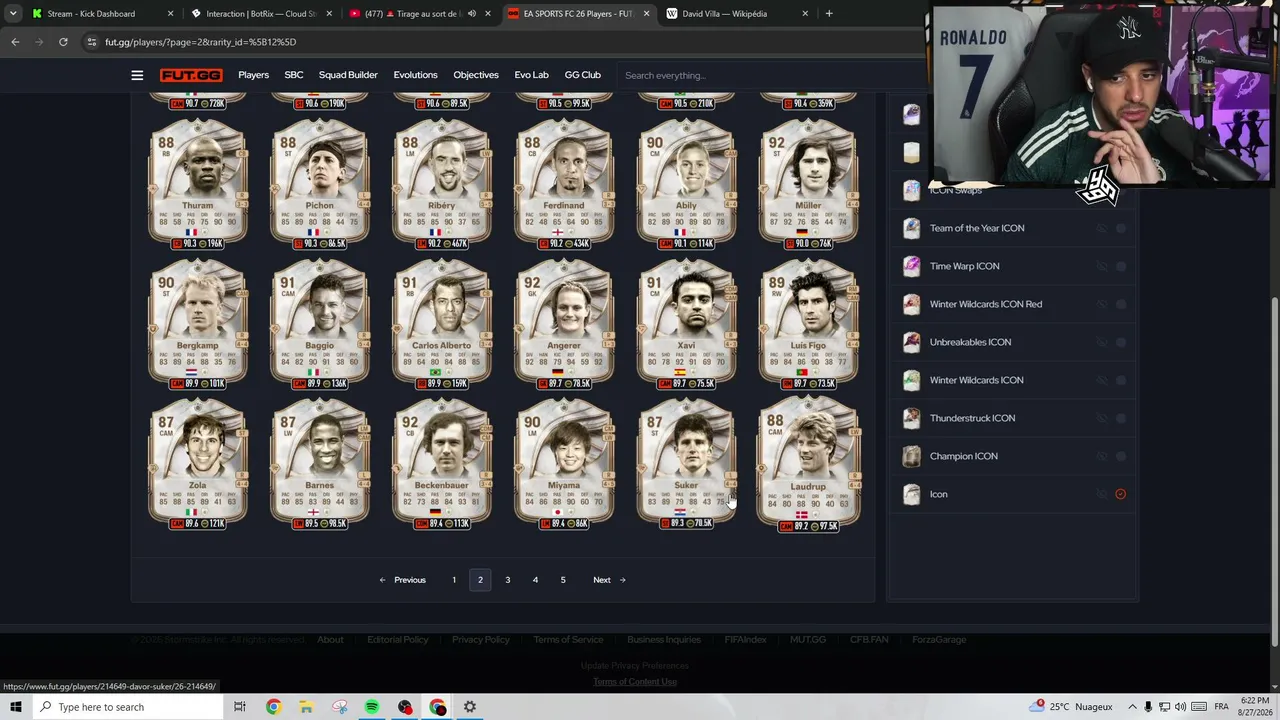Expand the tab search dropdown
This screenshot has width=1280, height=720.
13,14
